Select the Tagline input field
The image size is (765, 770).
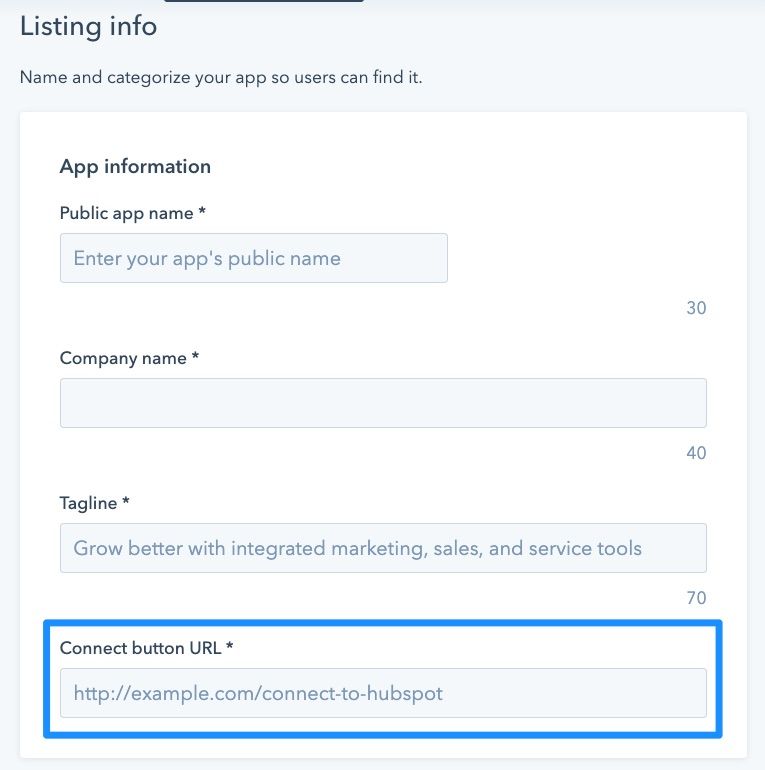pos(383,548)
